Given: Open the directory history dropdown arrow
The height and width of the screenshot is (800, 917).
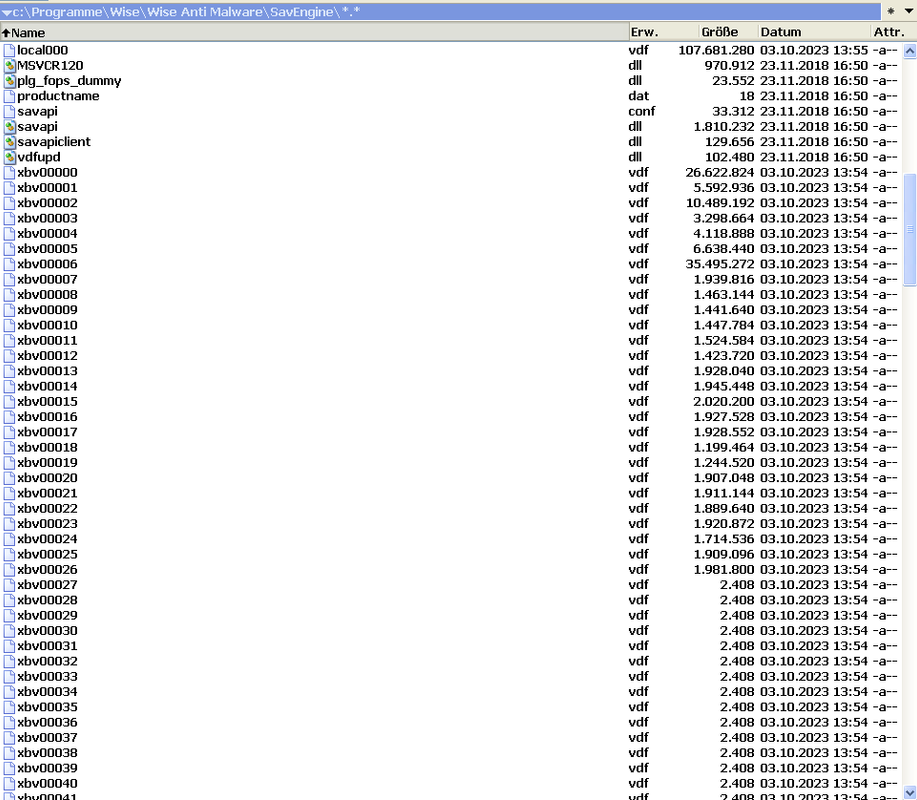Looking at the screenshot, I should [908, 11].
